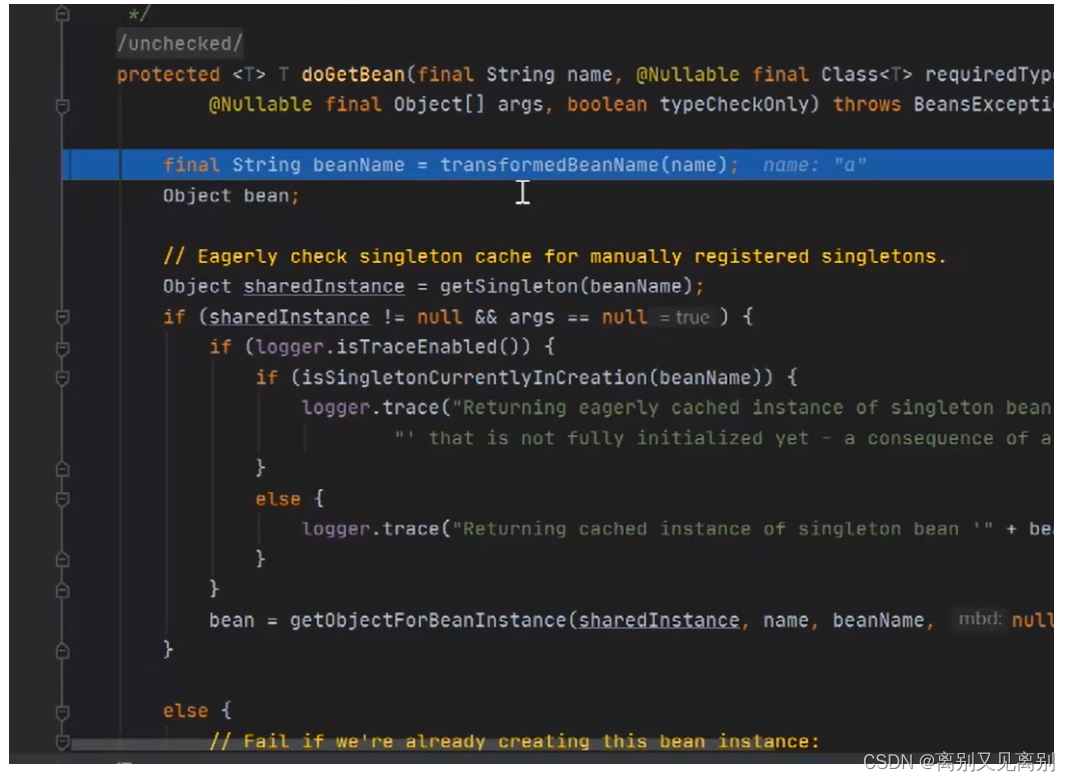Image resolution: width=1070 pixels, height=781 pixels.
Task: Click the 'Eagerly check singleton cache' comment
Action: (x=554, y=256)
